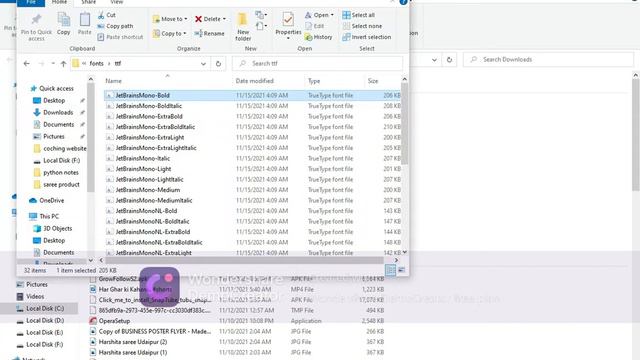The image size is (640, 360).
Task: Select the JetBrainsMonoNL-ExtraBoldItalic file
Action: pos(252,242)
